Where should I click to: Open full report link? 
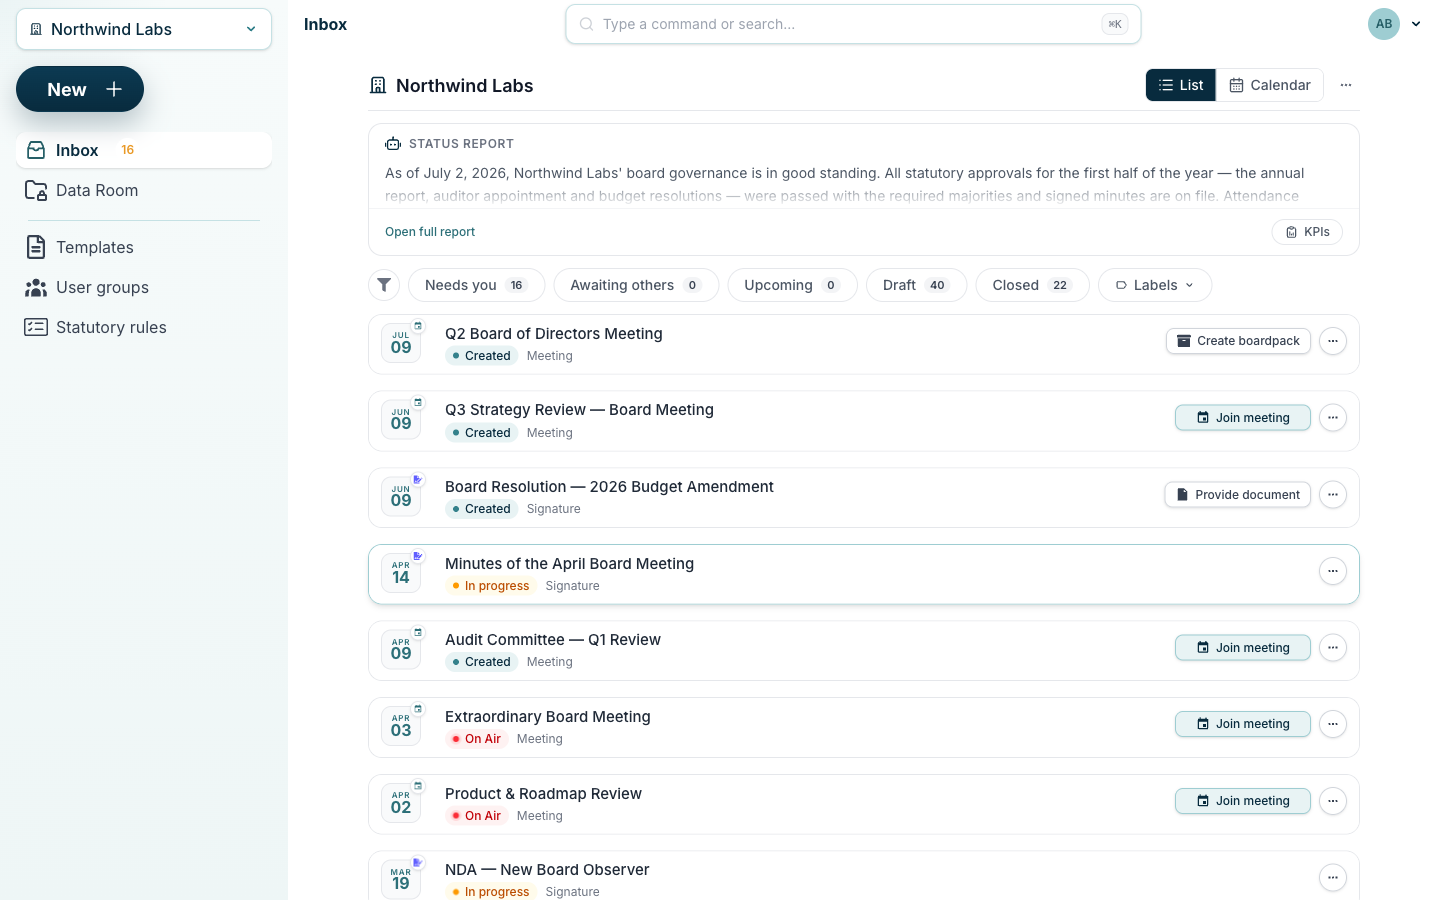click(430, 232)
